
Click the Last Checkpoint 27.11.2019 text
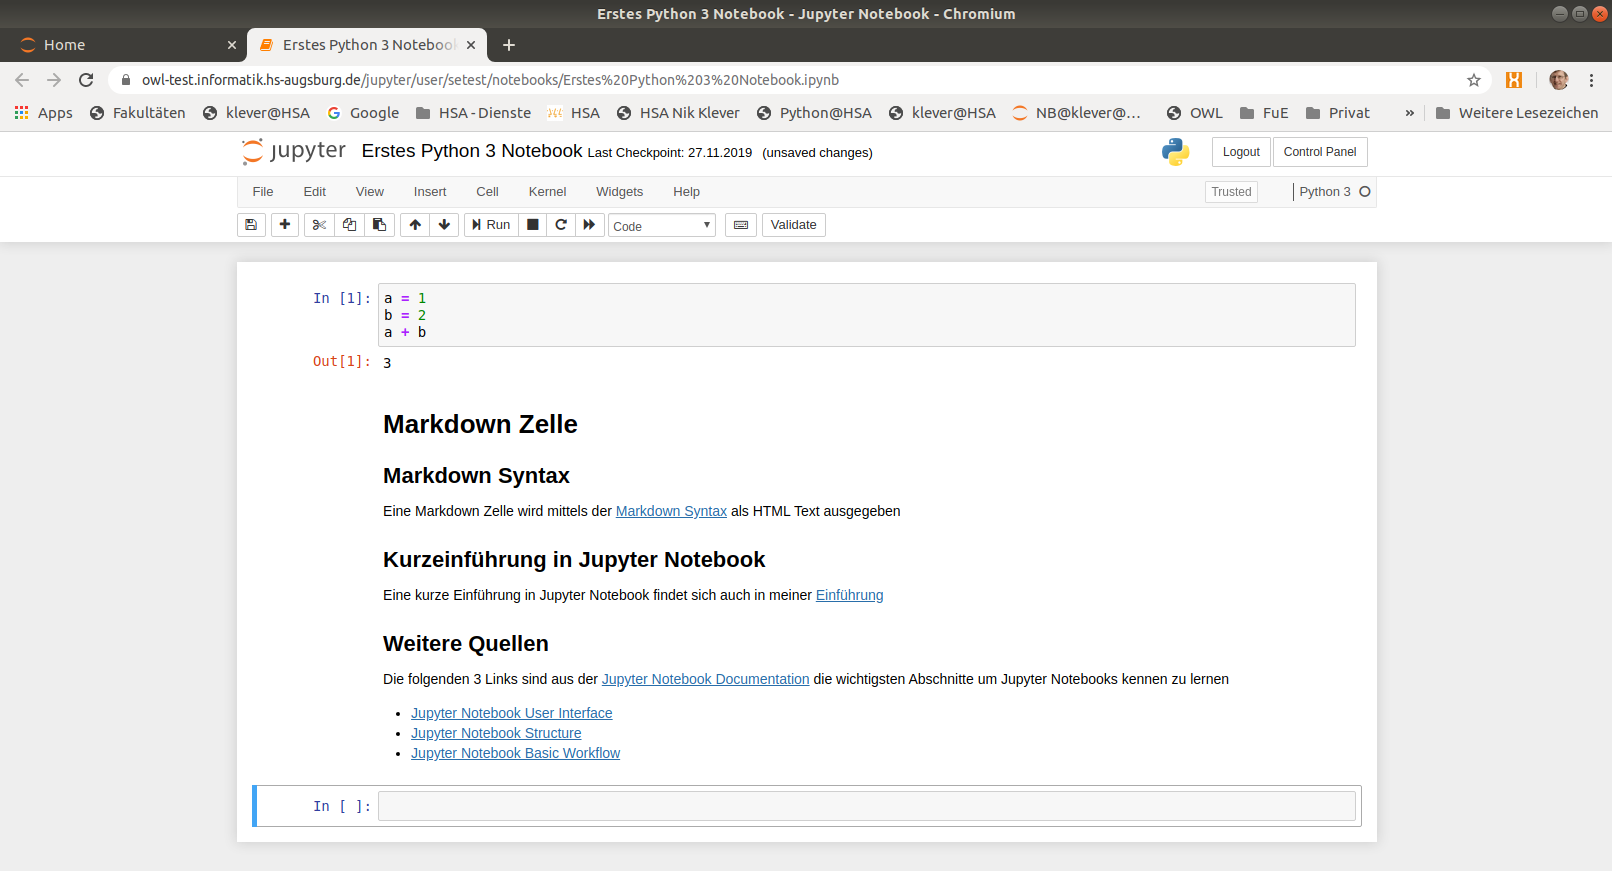click(x=670, y=153)
